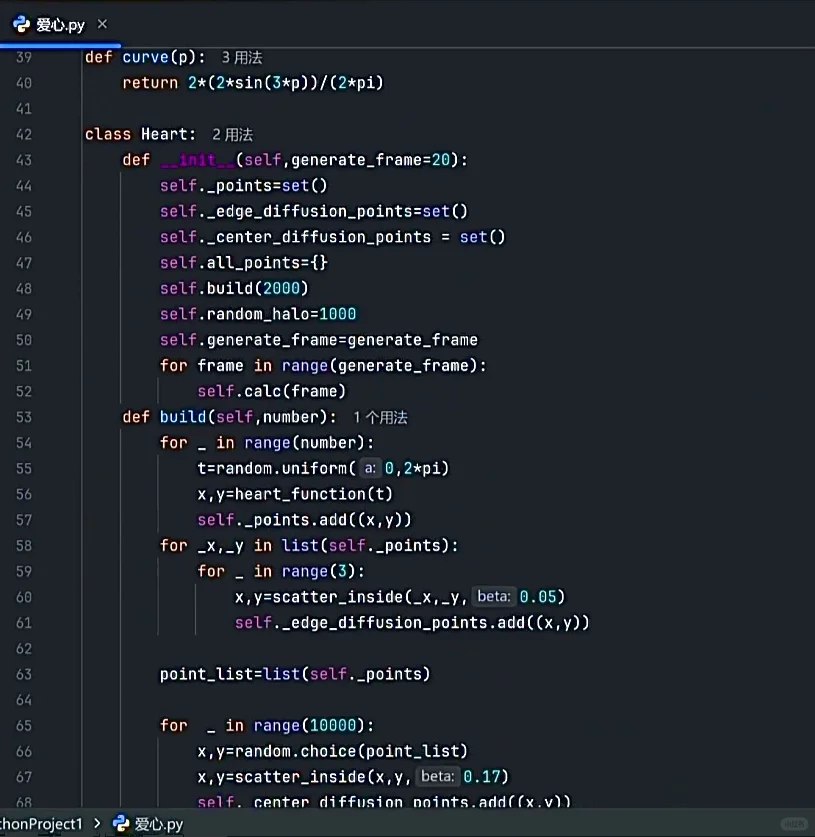Click the 'return 2*(2*sin(3*p))/(2*pi)' line
The width and height of the screenshot is (815, 837).
[253, 83]
